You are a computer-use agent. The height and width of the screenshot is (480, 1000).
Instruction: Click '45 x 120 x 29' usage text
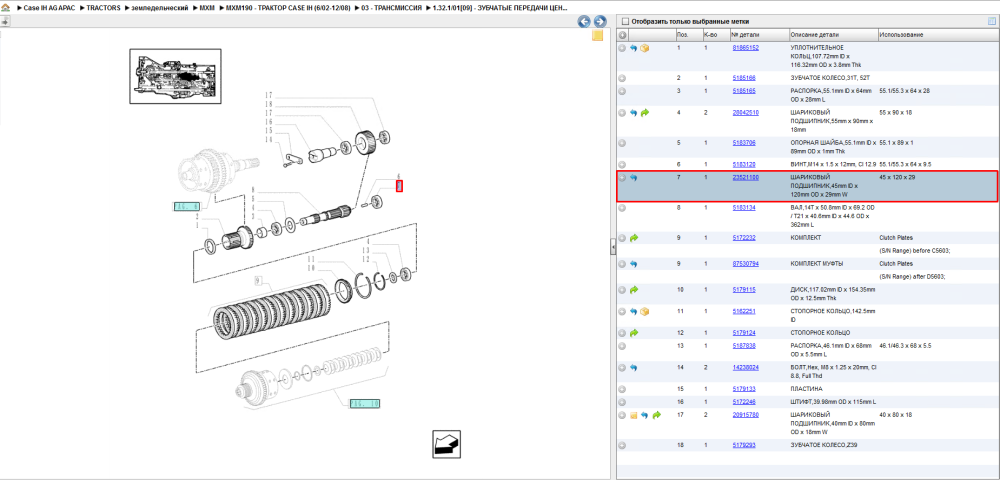pos(897,177)
